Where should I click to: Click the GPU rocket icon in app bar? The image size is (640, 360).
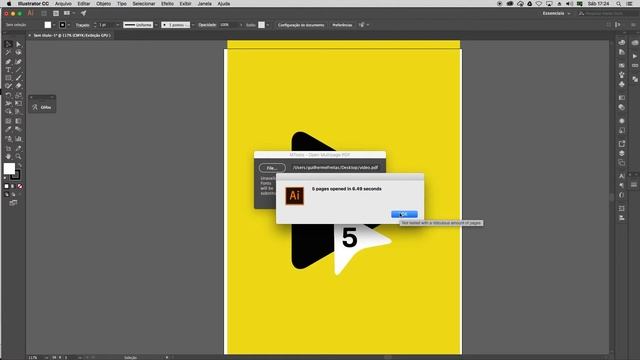[83, 13]
